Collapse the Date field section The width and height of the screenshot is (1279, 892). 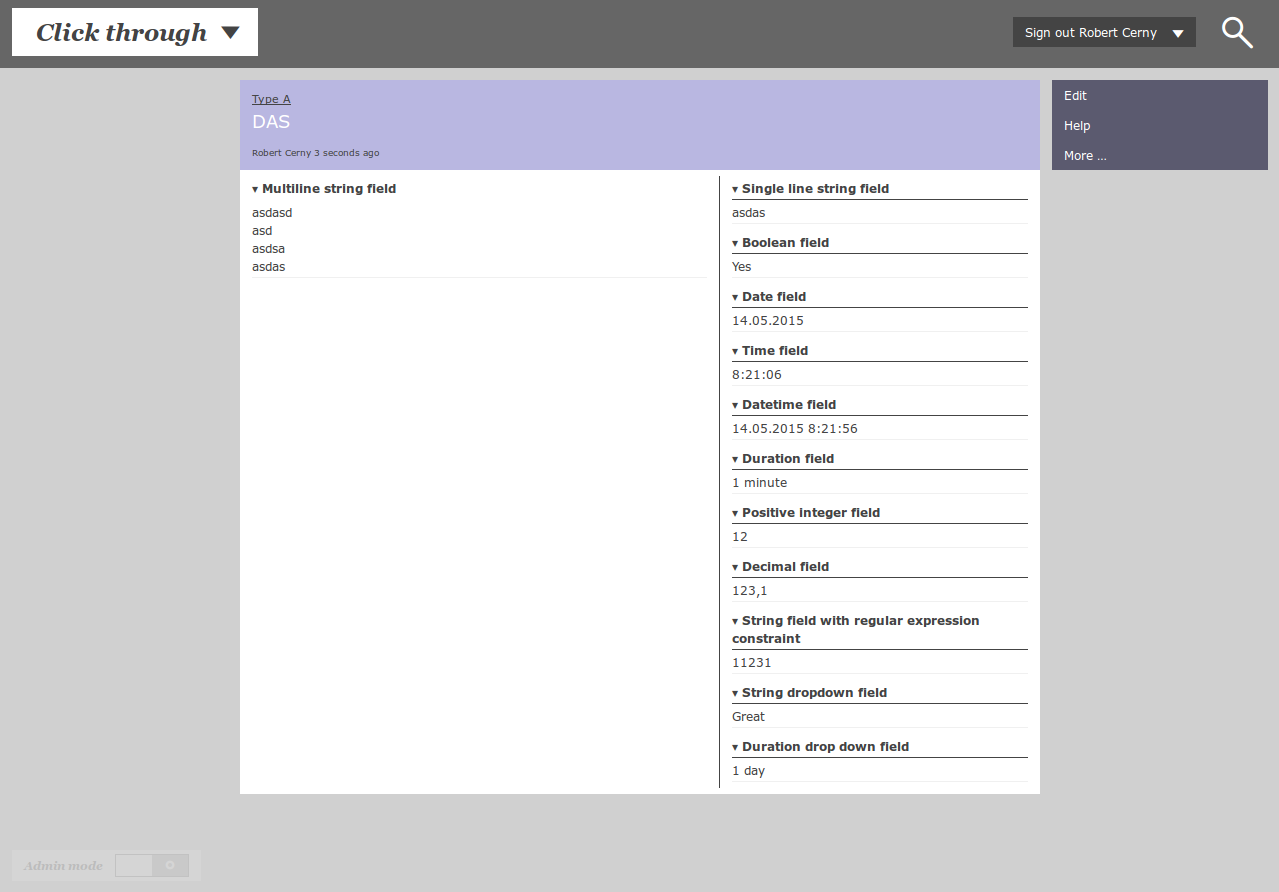coord(736,297)
